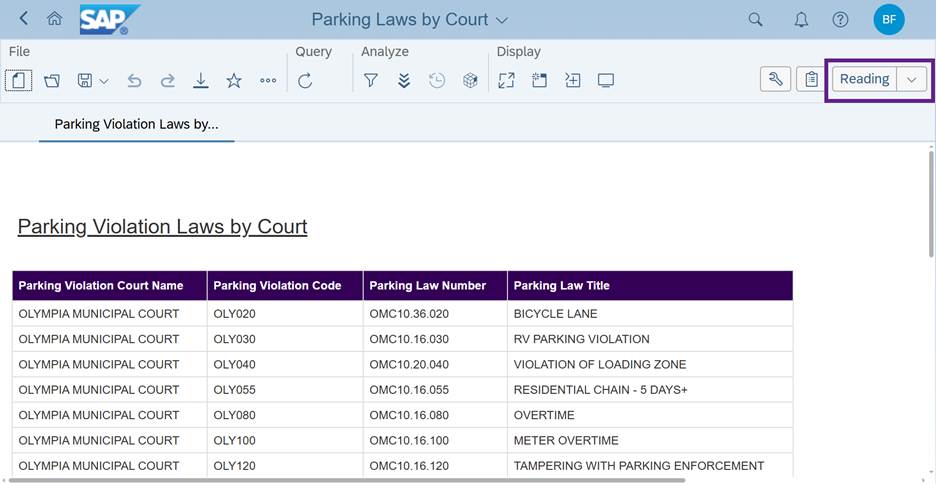Refresh the query
The width and height of the screenshot is (936, 484).
click(305, 80)
